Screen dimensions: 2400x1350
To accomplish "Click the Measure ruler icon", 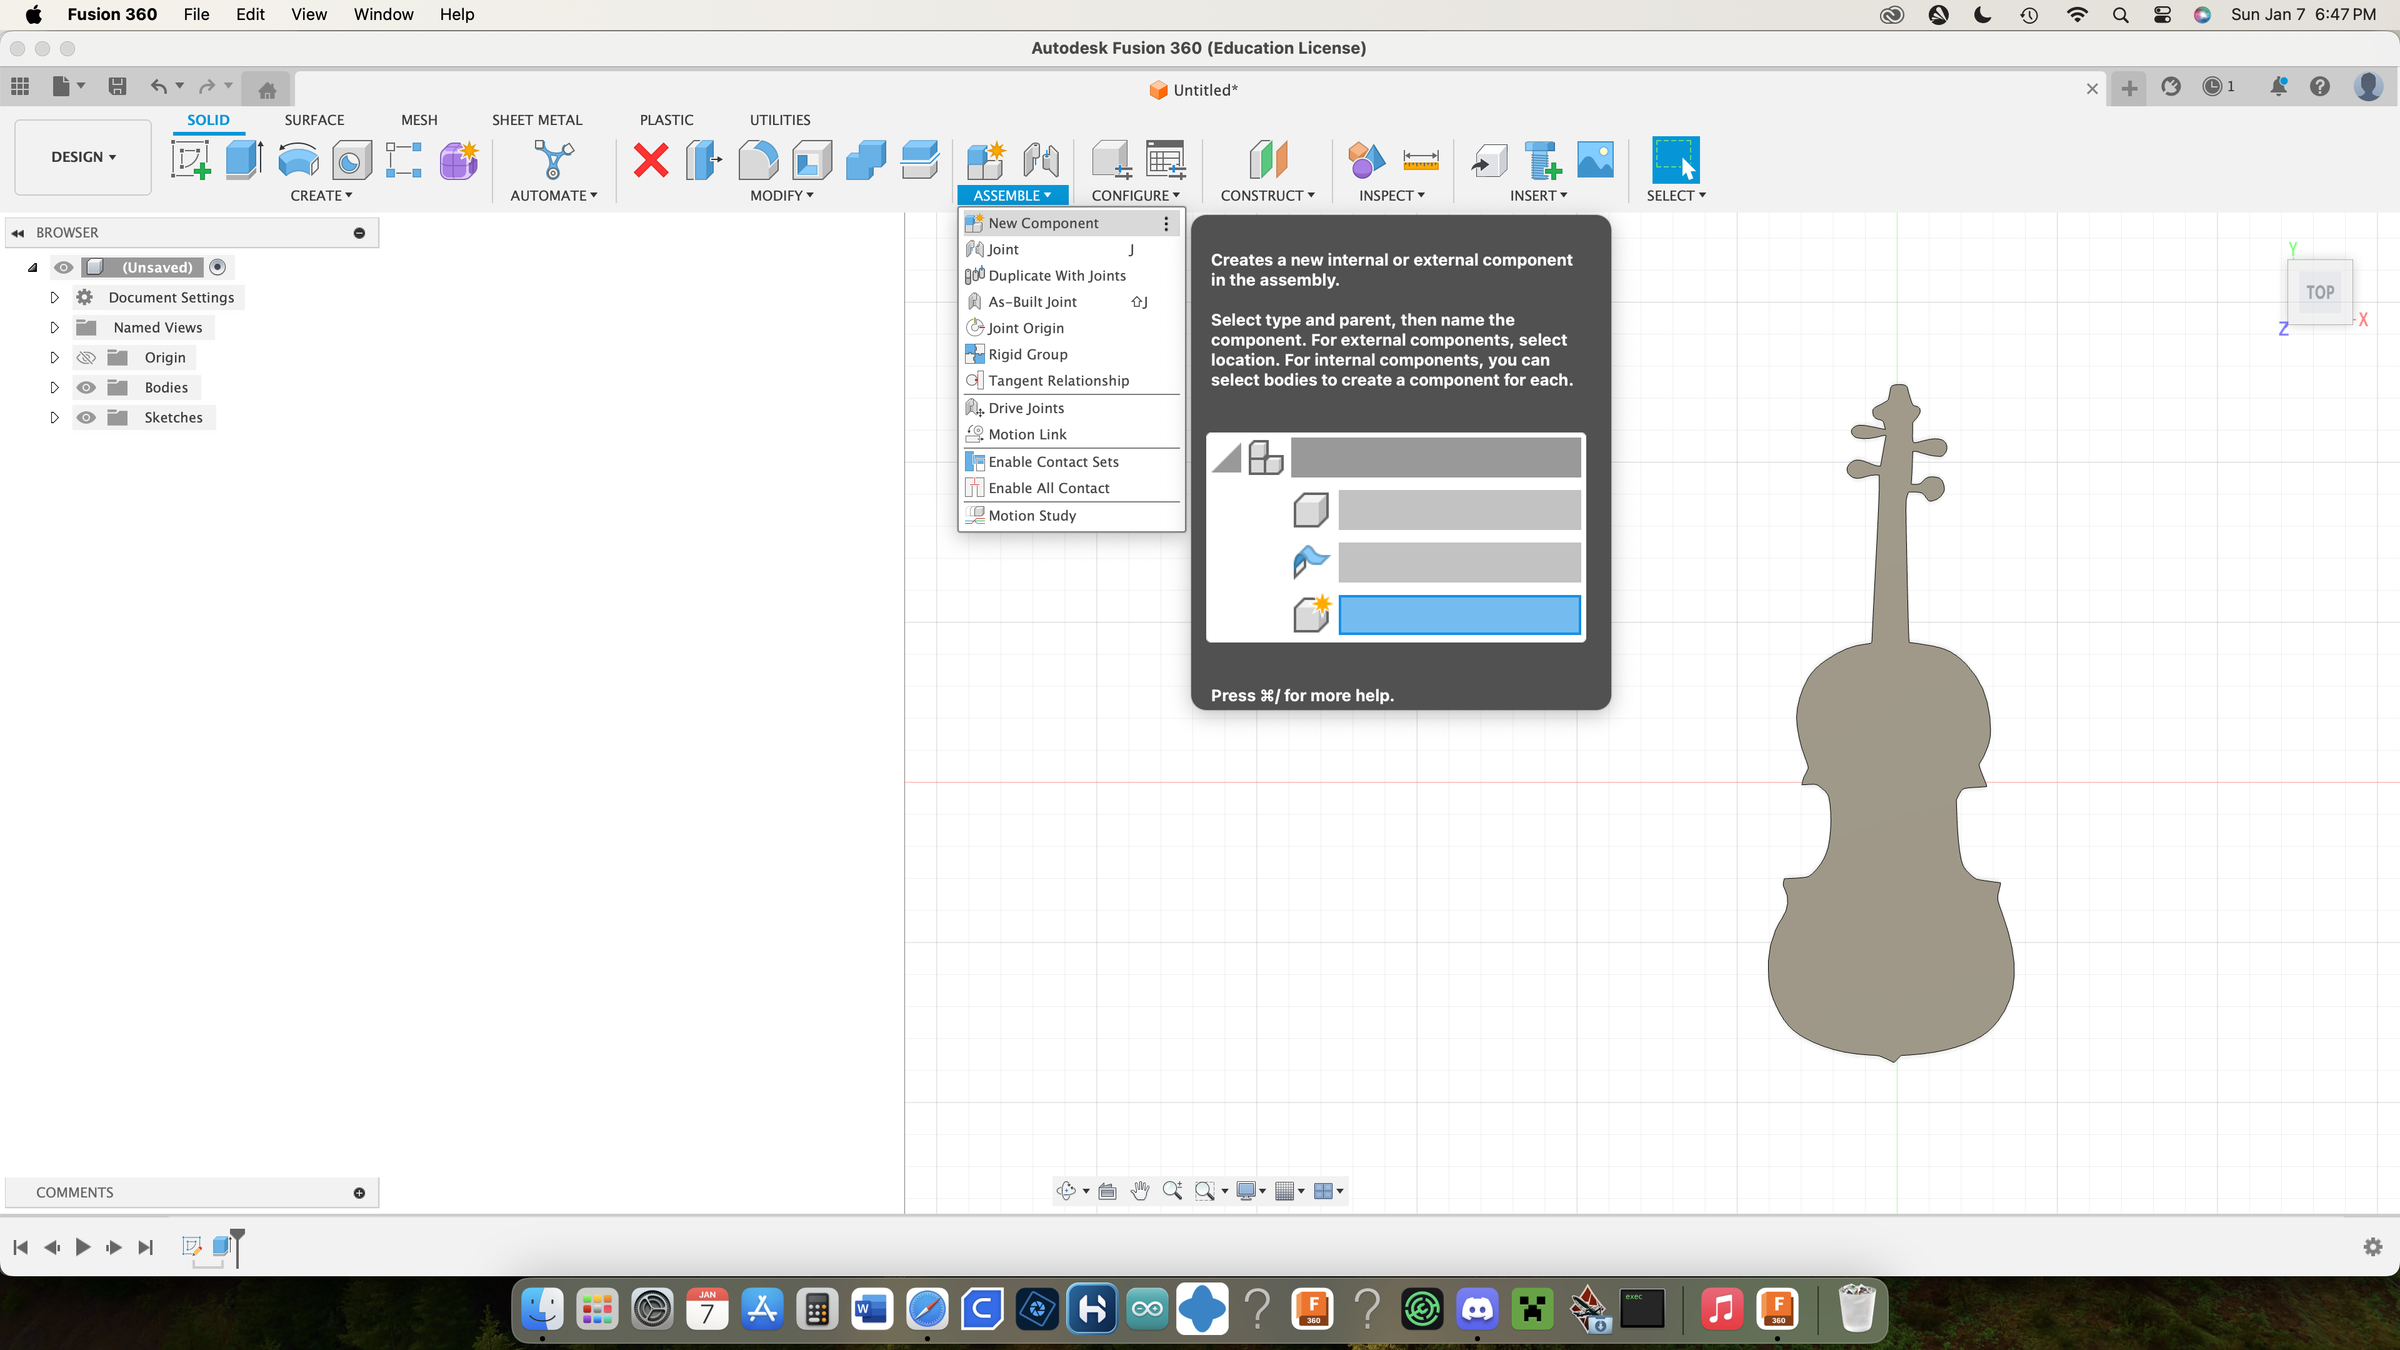I will tap(1420, 160).
